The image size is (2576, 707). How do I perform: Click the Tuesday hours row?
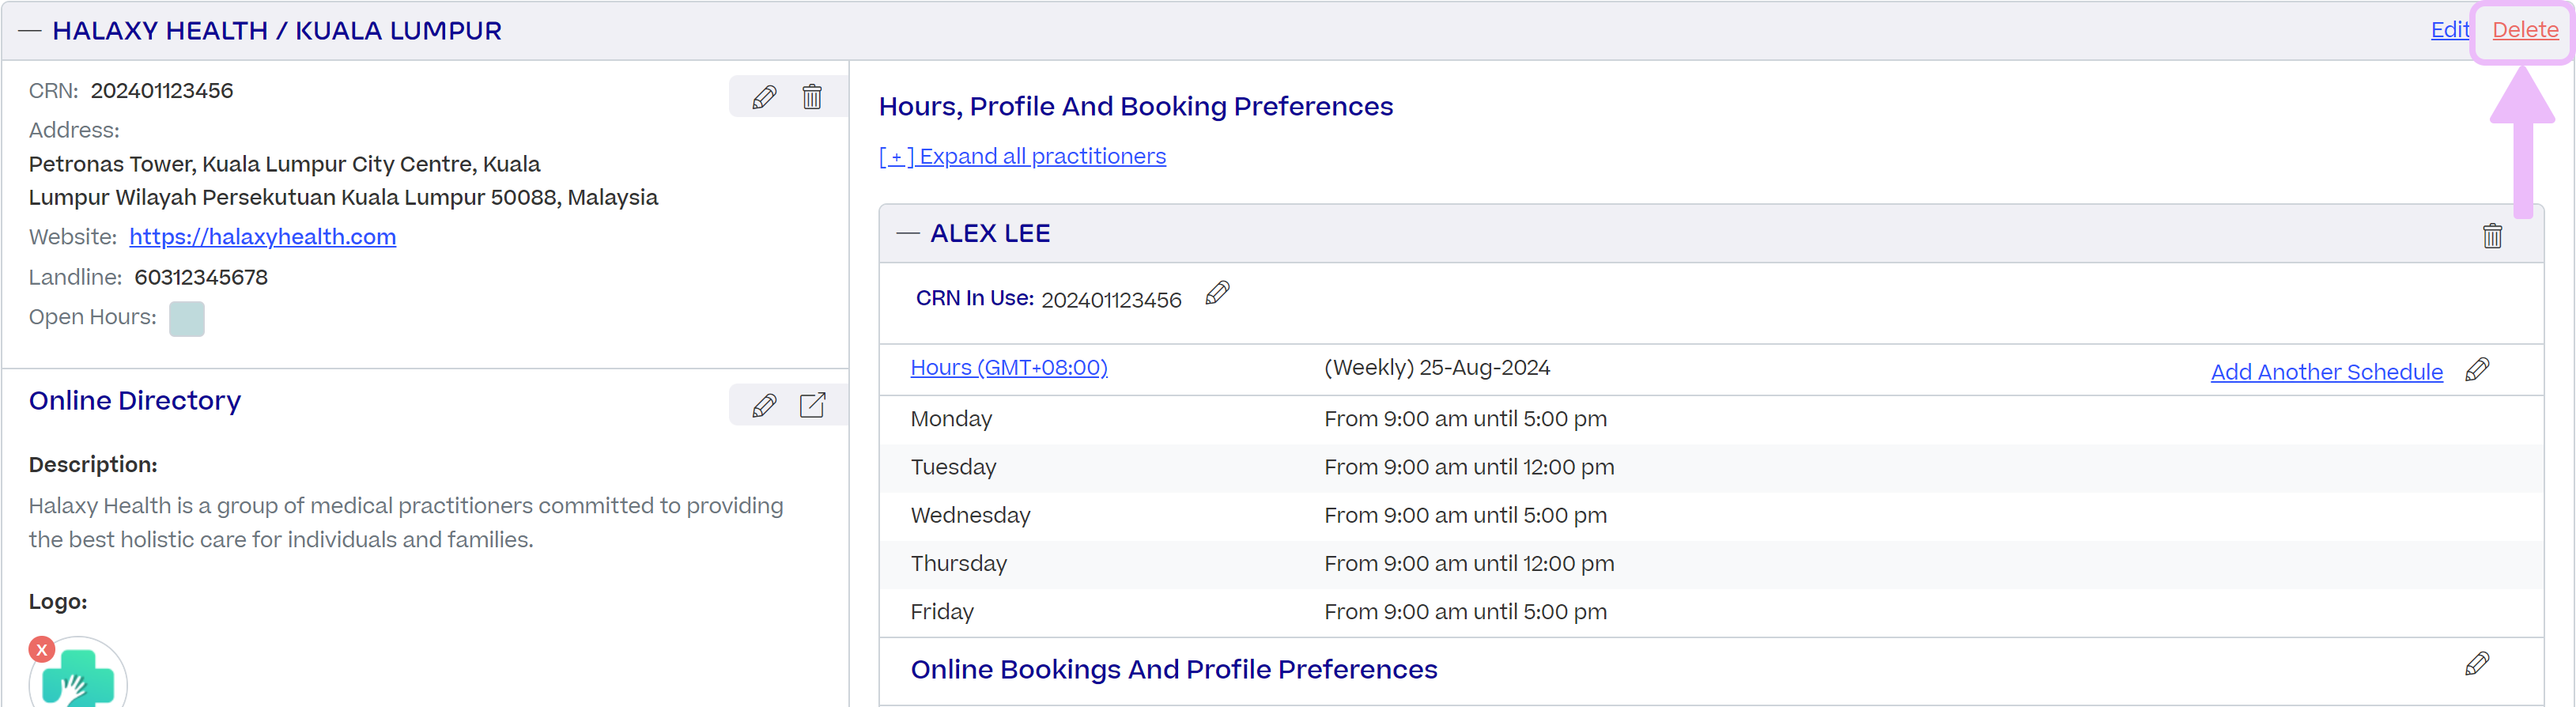point(1711,467)
